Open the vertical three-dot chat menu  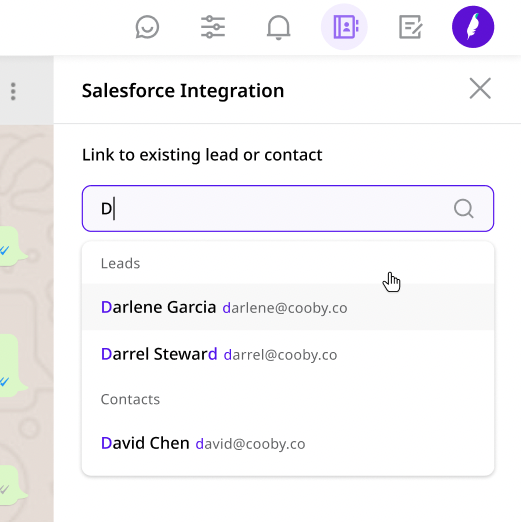tap(13, 91)
